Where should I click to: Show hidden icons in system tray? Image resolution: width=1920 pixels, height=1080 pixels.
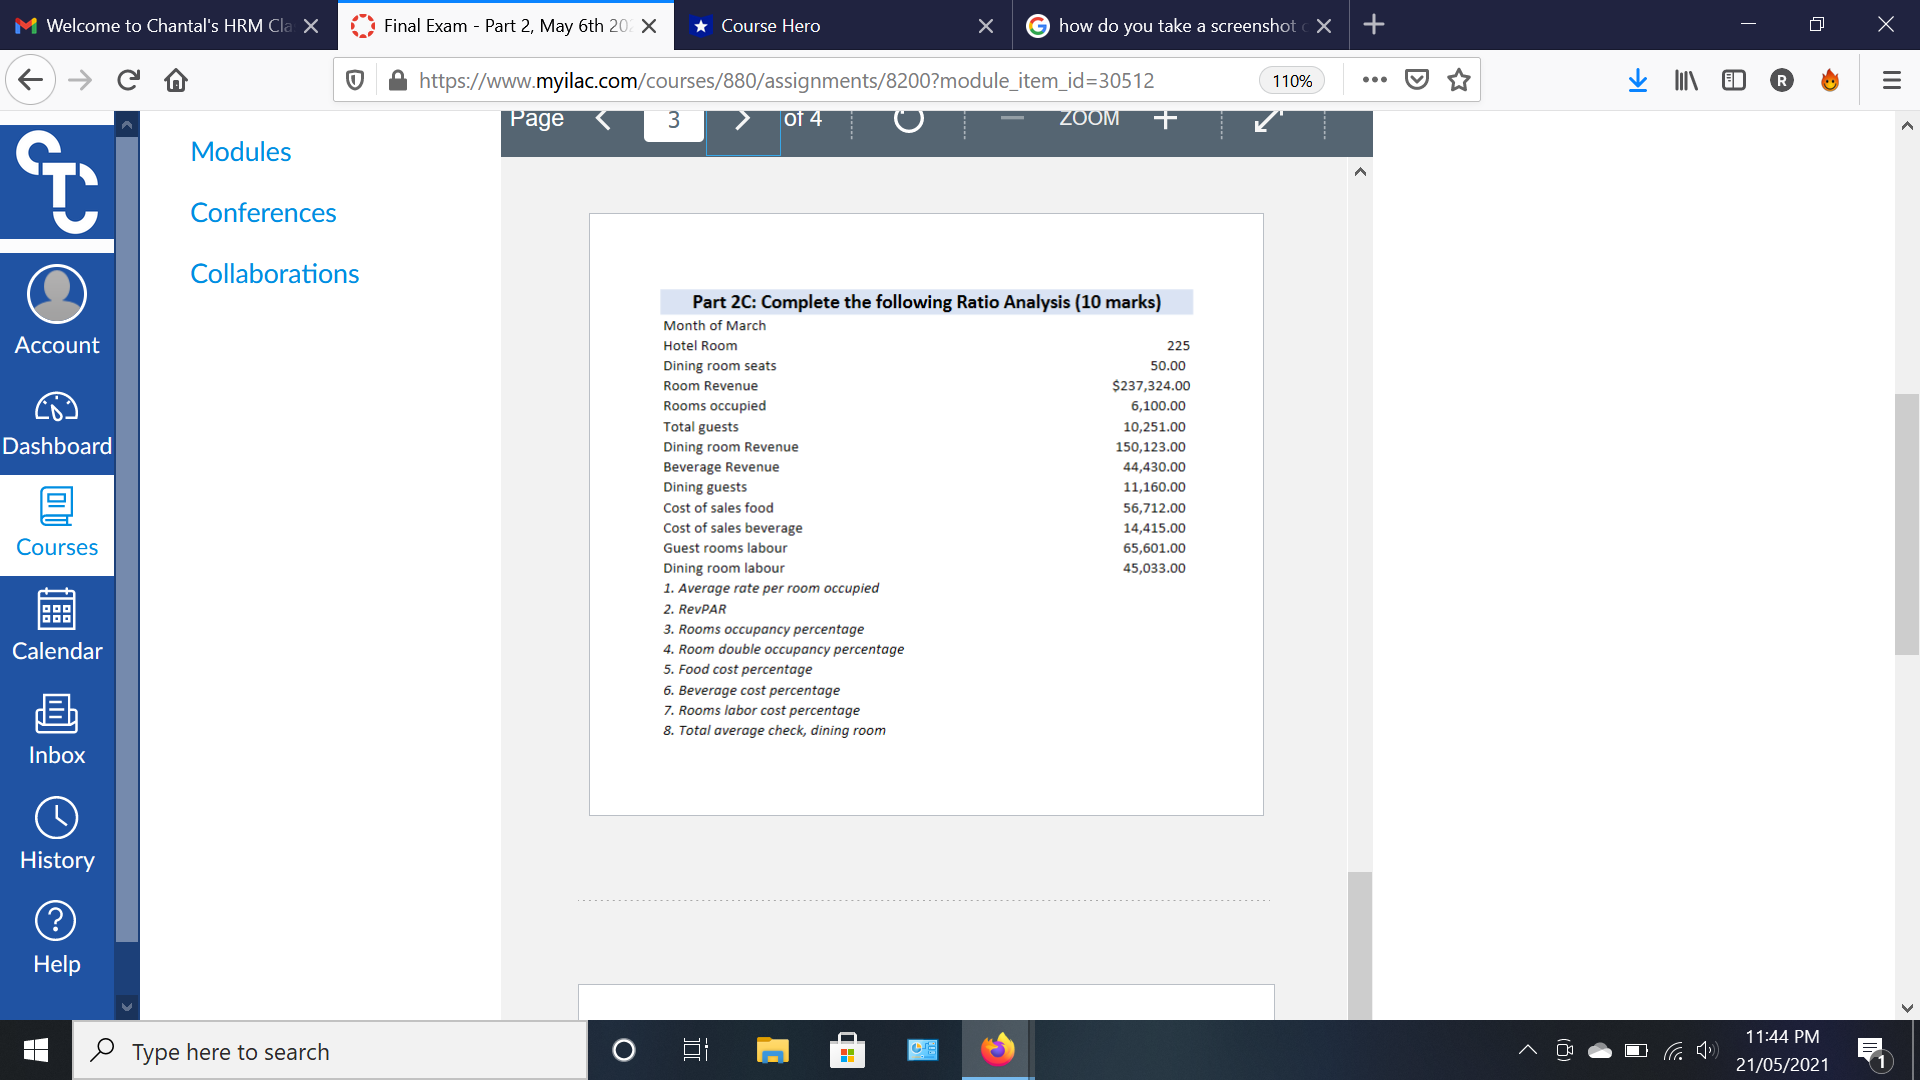tap(1527, 1050)
